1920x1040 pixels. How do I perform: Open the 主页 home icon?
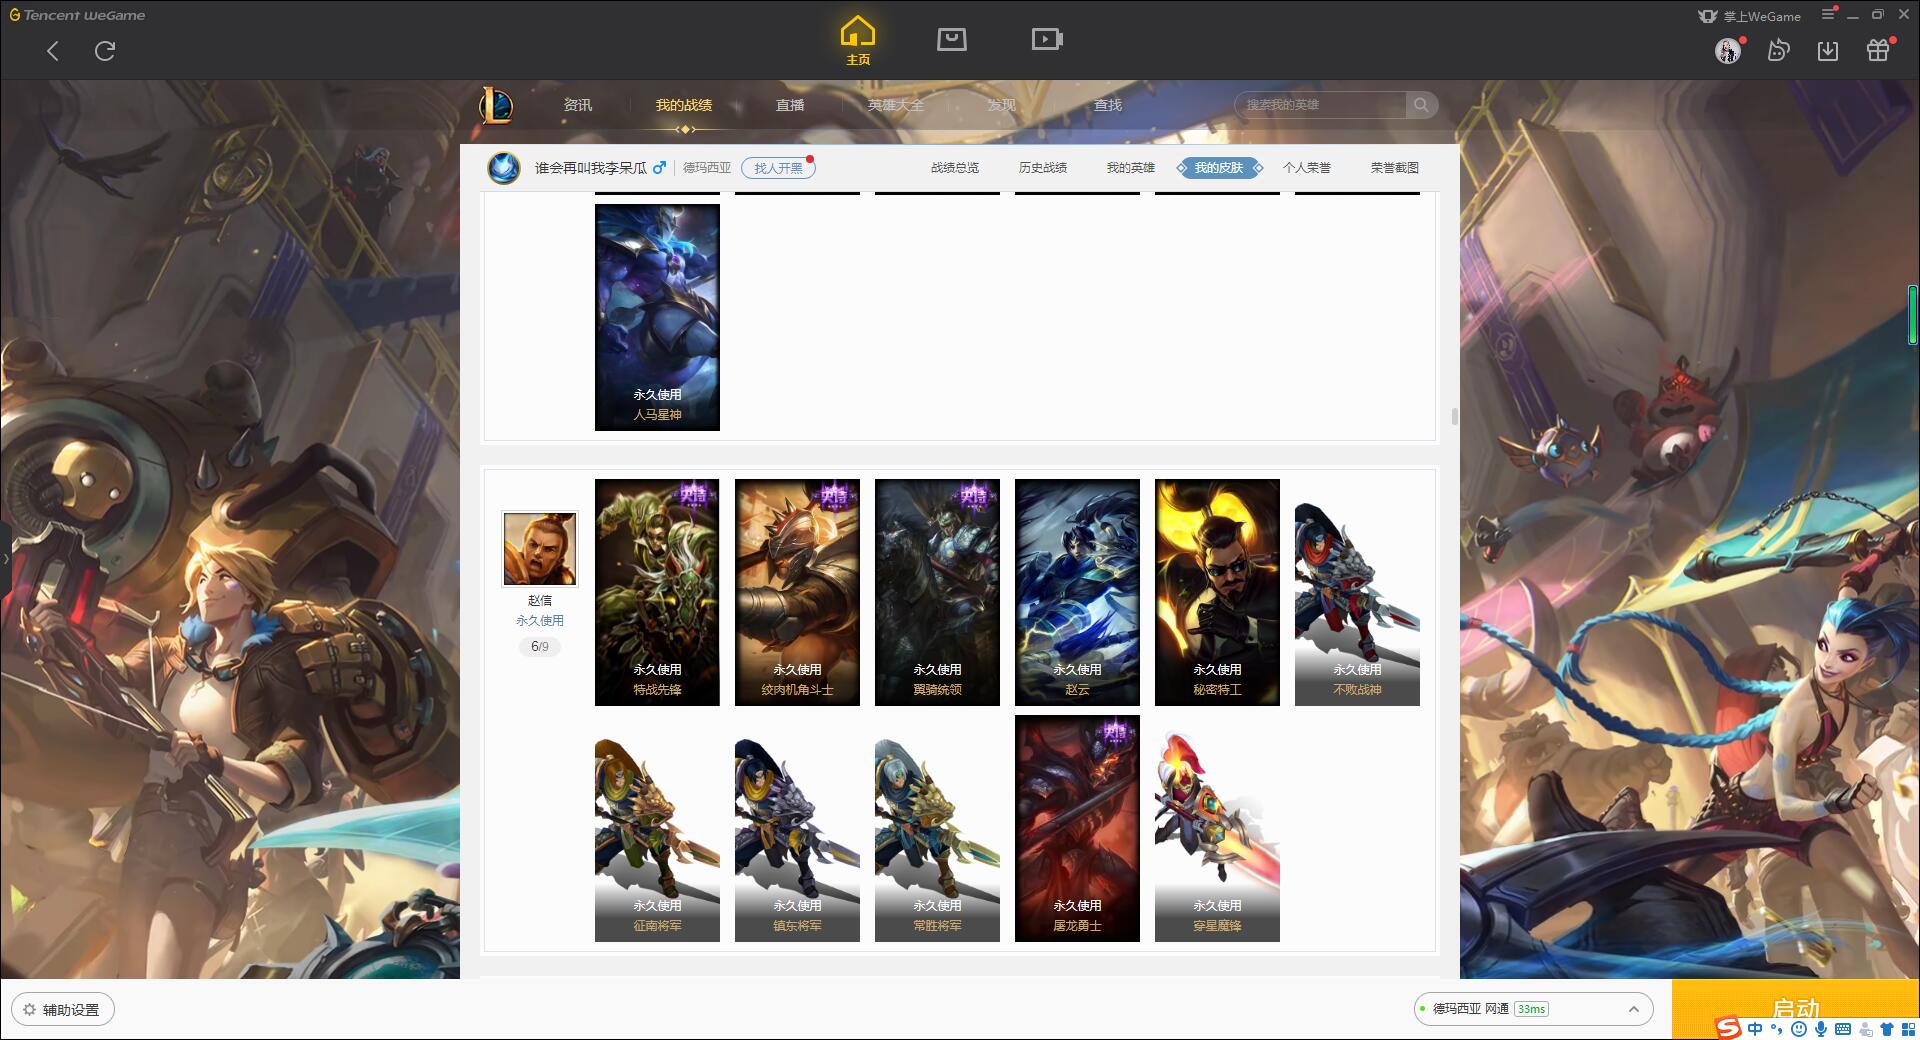click(858, 41)
